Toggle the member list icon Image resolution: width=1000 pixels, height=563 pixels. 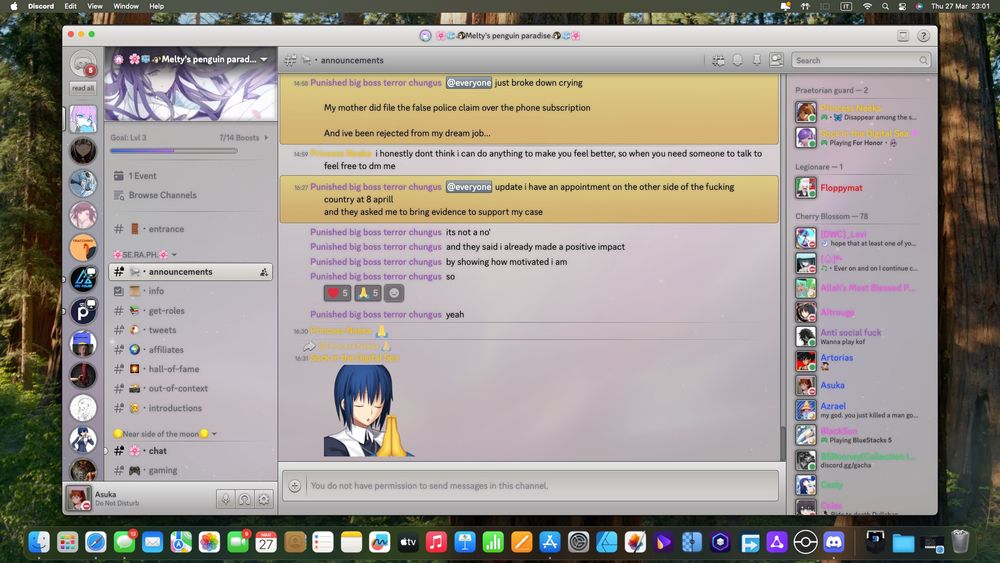(x=776, y=60)
